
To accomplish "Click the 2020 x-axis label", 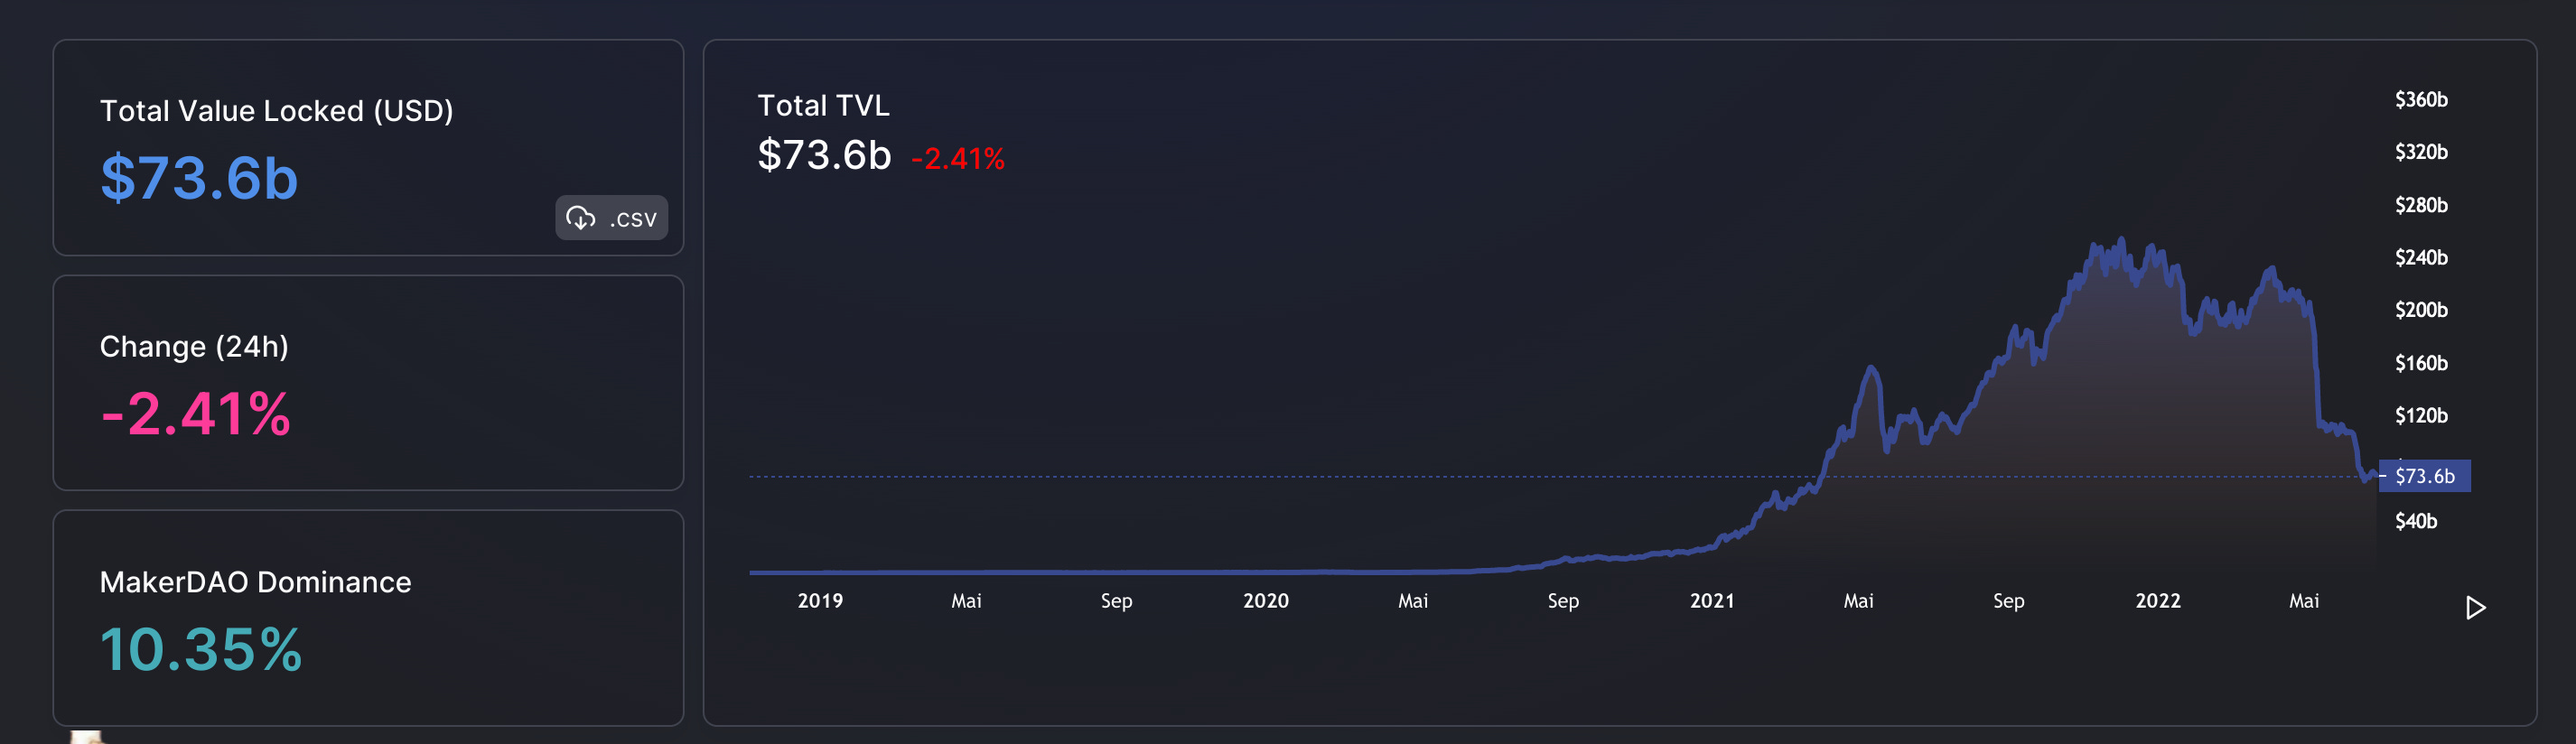I will (1266, 601).
